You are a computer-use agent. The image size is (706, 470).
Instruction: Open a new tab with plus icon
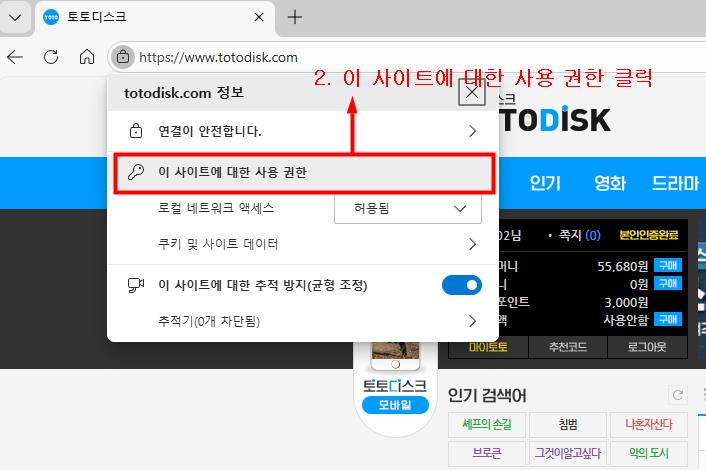pyautogui.click(x=295, y=17)
